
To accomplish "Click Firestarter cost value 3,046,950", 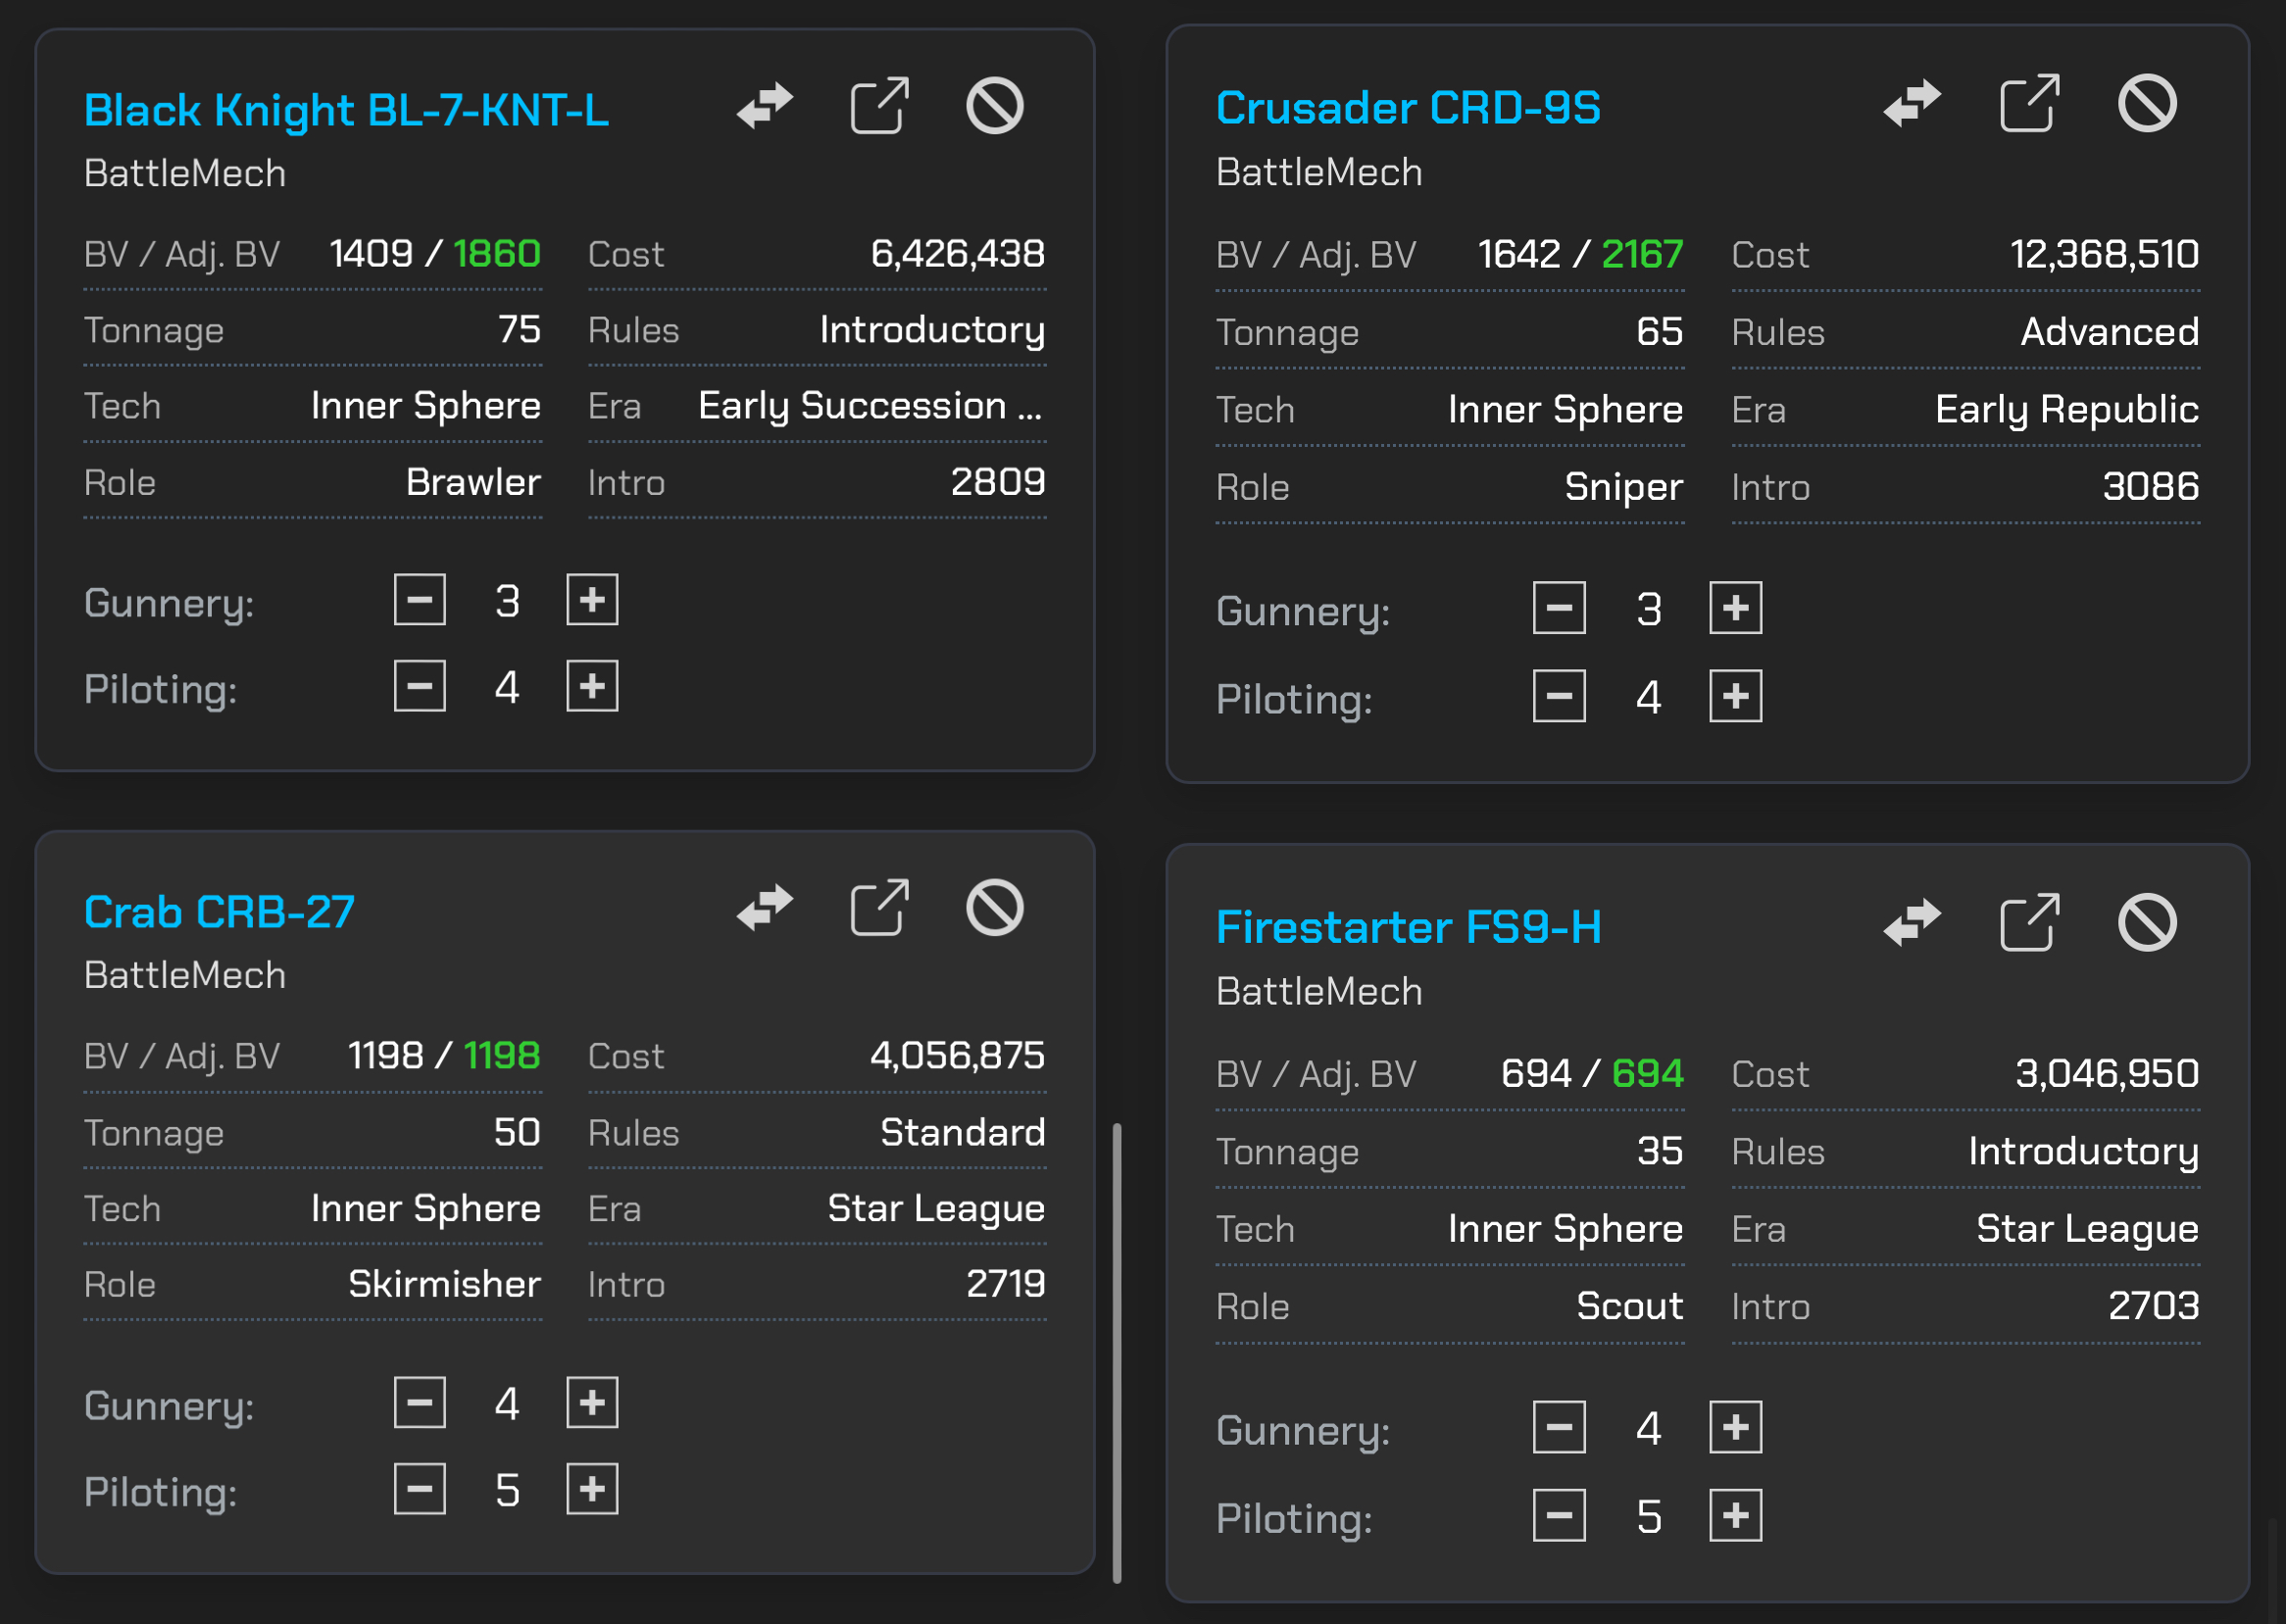I will point(2107,1073).
